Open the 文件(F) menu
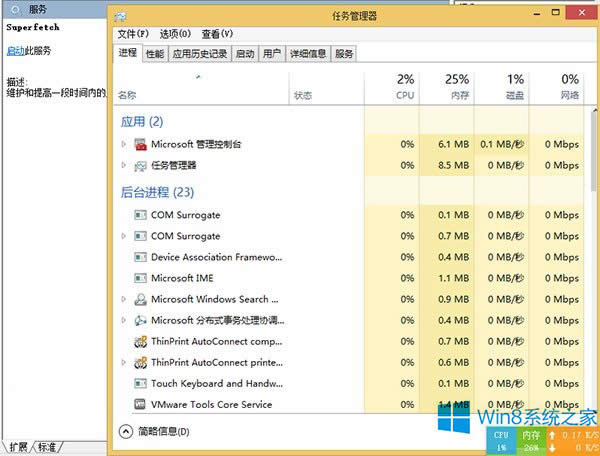The height and width of the screenshot is (456, 600). [x=133, y=34]
